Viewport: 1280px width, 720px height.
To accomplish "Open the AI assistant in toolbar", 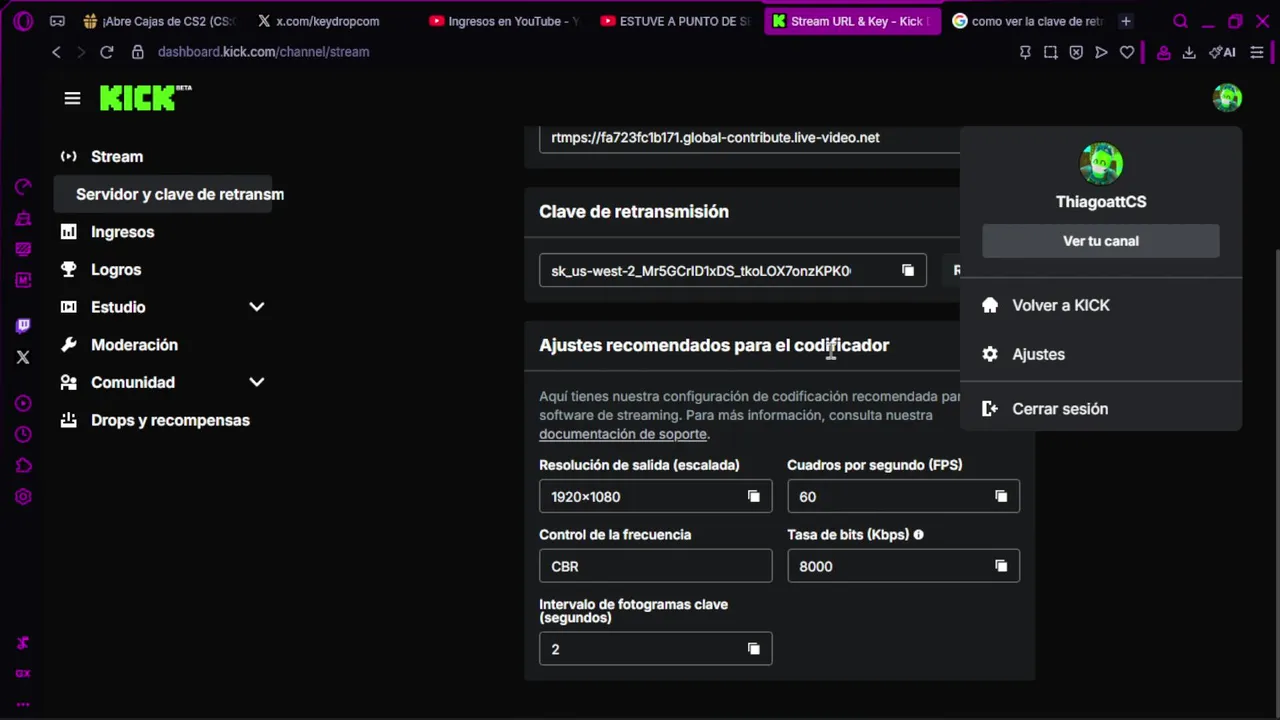I will (1222, 52).
